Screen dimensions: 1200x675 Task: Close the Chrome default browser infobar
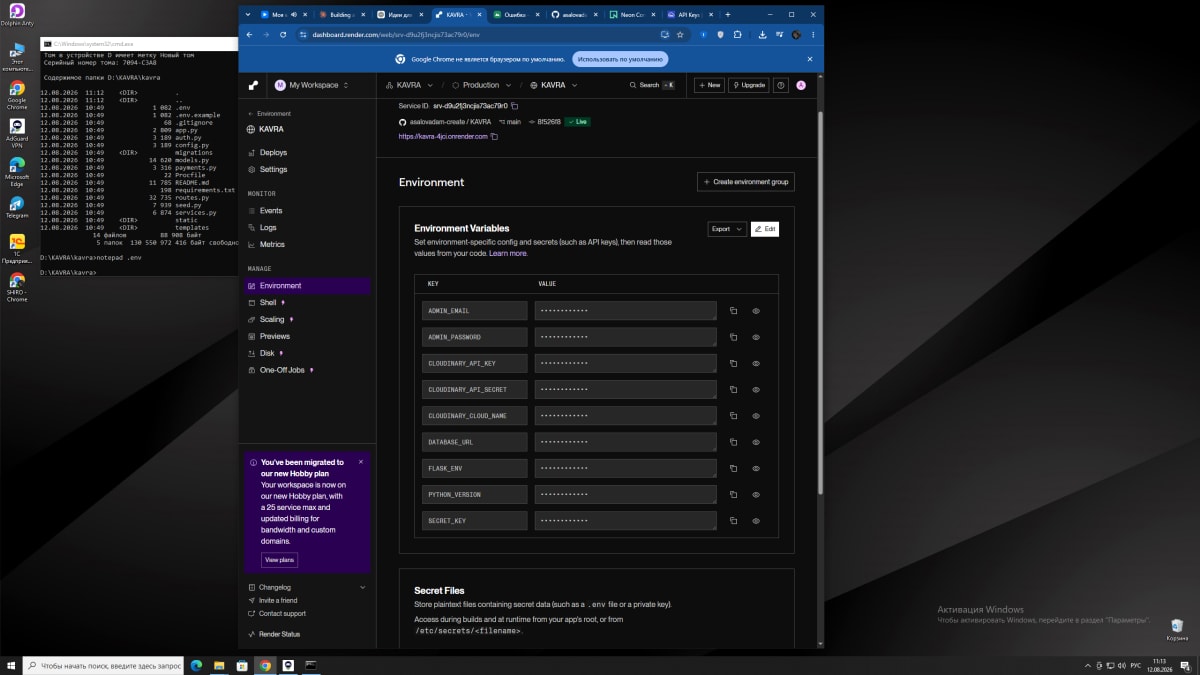pos(810,59)
